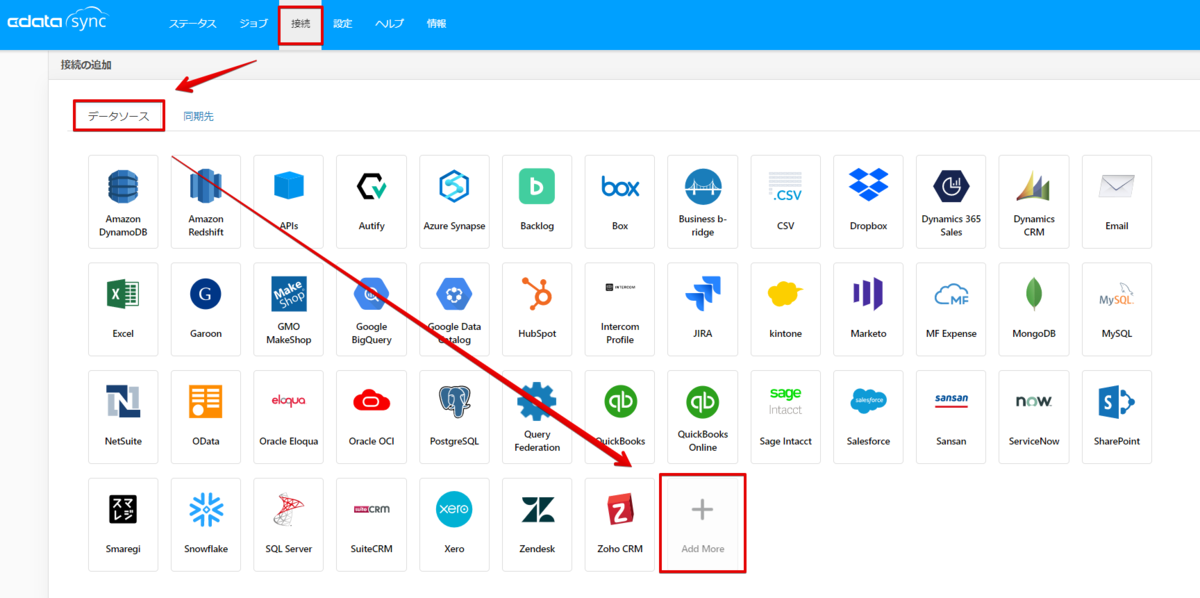The height and width of the screenshot is (598, 1200).
Task: Select the Dynamics CRM connector
Action: [x=1034, y=202]
